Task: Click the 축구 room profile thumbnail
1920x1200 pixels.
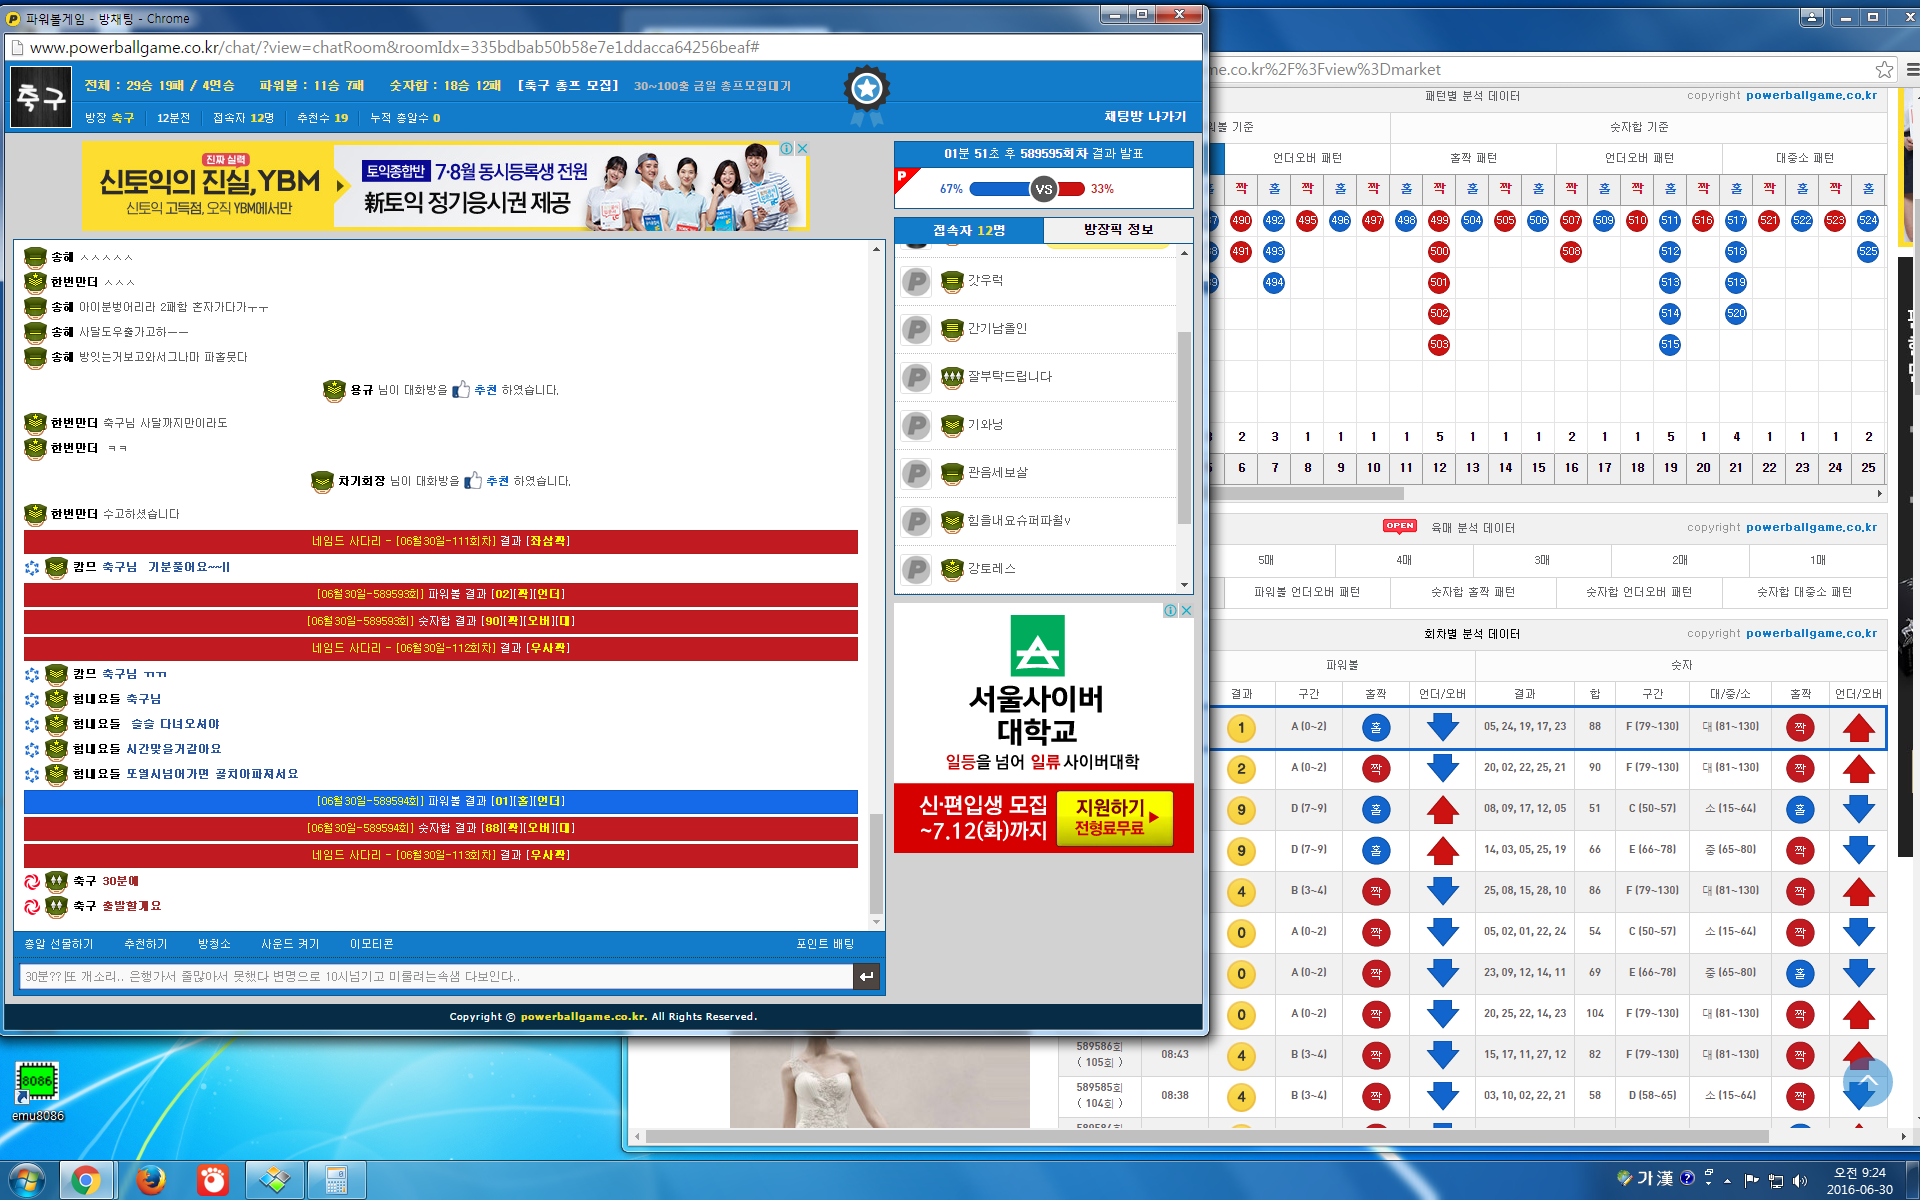Action: (41, 97)
